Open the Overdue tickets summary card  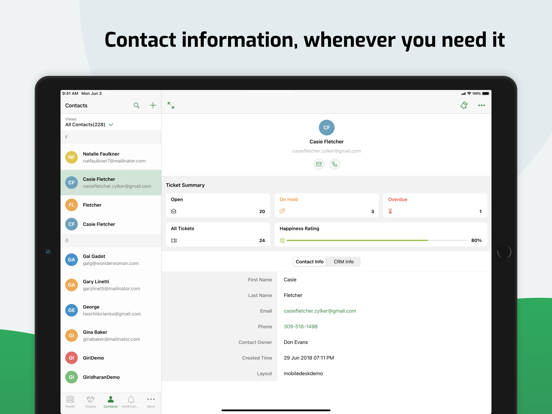pyautogui.click(x=435, y=205)
